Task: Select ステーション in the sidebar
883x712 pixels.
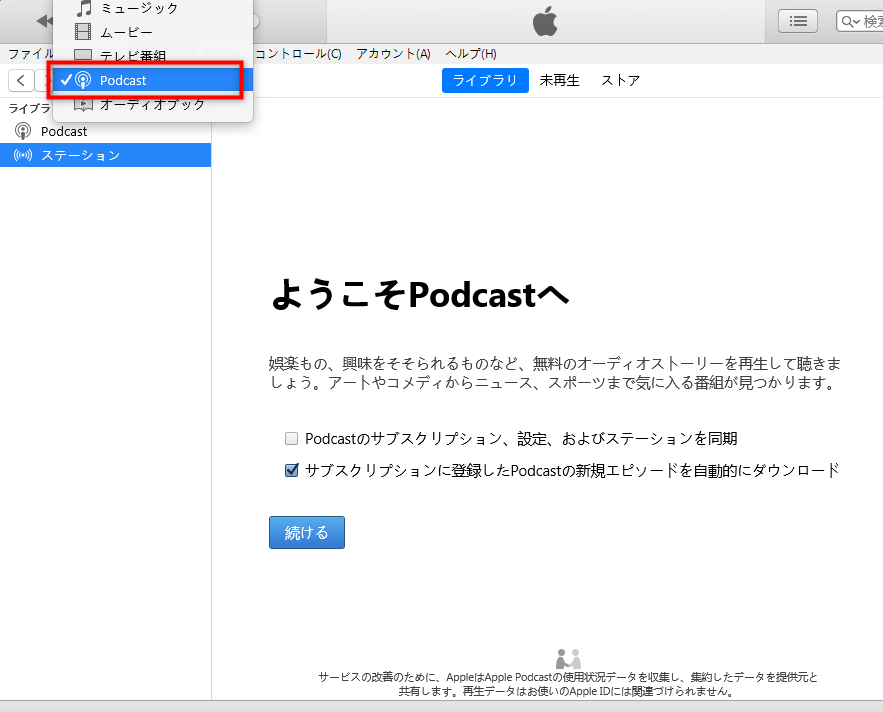Action: click(x=105, y=155)
